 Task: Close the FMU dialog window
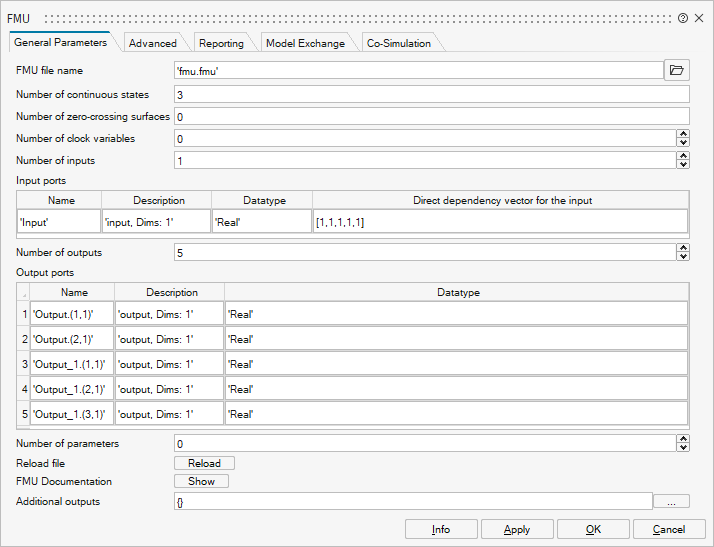700,19
